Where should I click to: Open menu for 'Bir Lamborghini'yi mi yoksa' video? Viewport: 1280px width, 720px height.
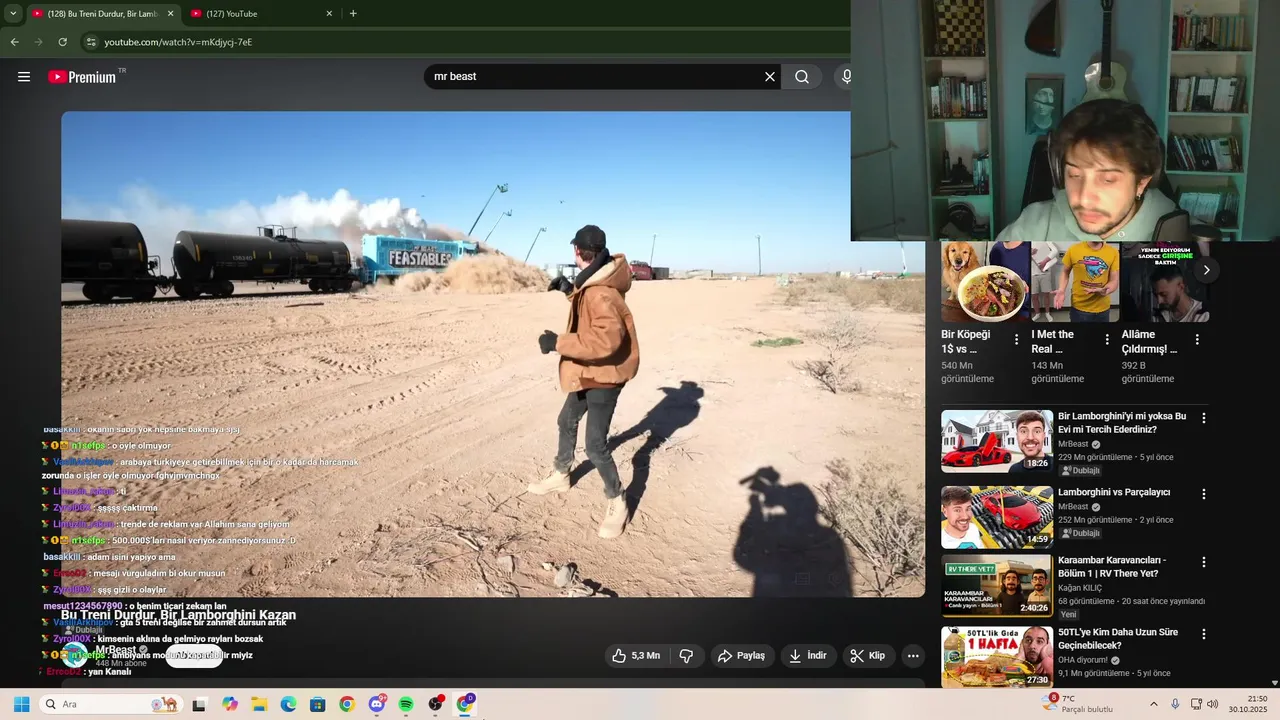(x=1203, y=418)
